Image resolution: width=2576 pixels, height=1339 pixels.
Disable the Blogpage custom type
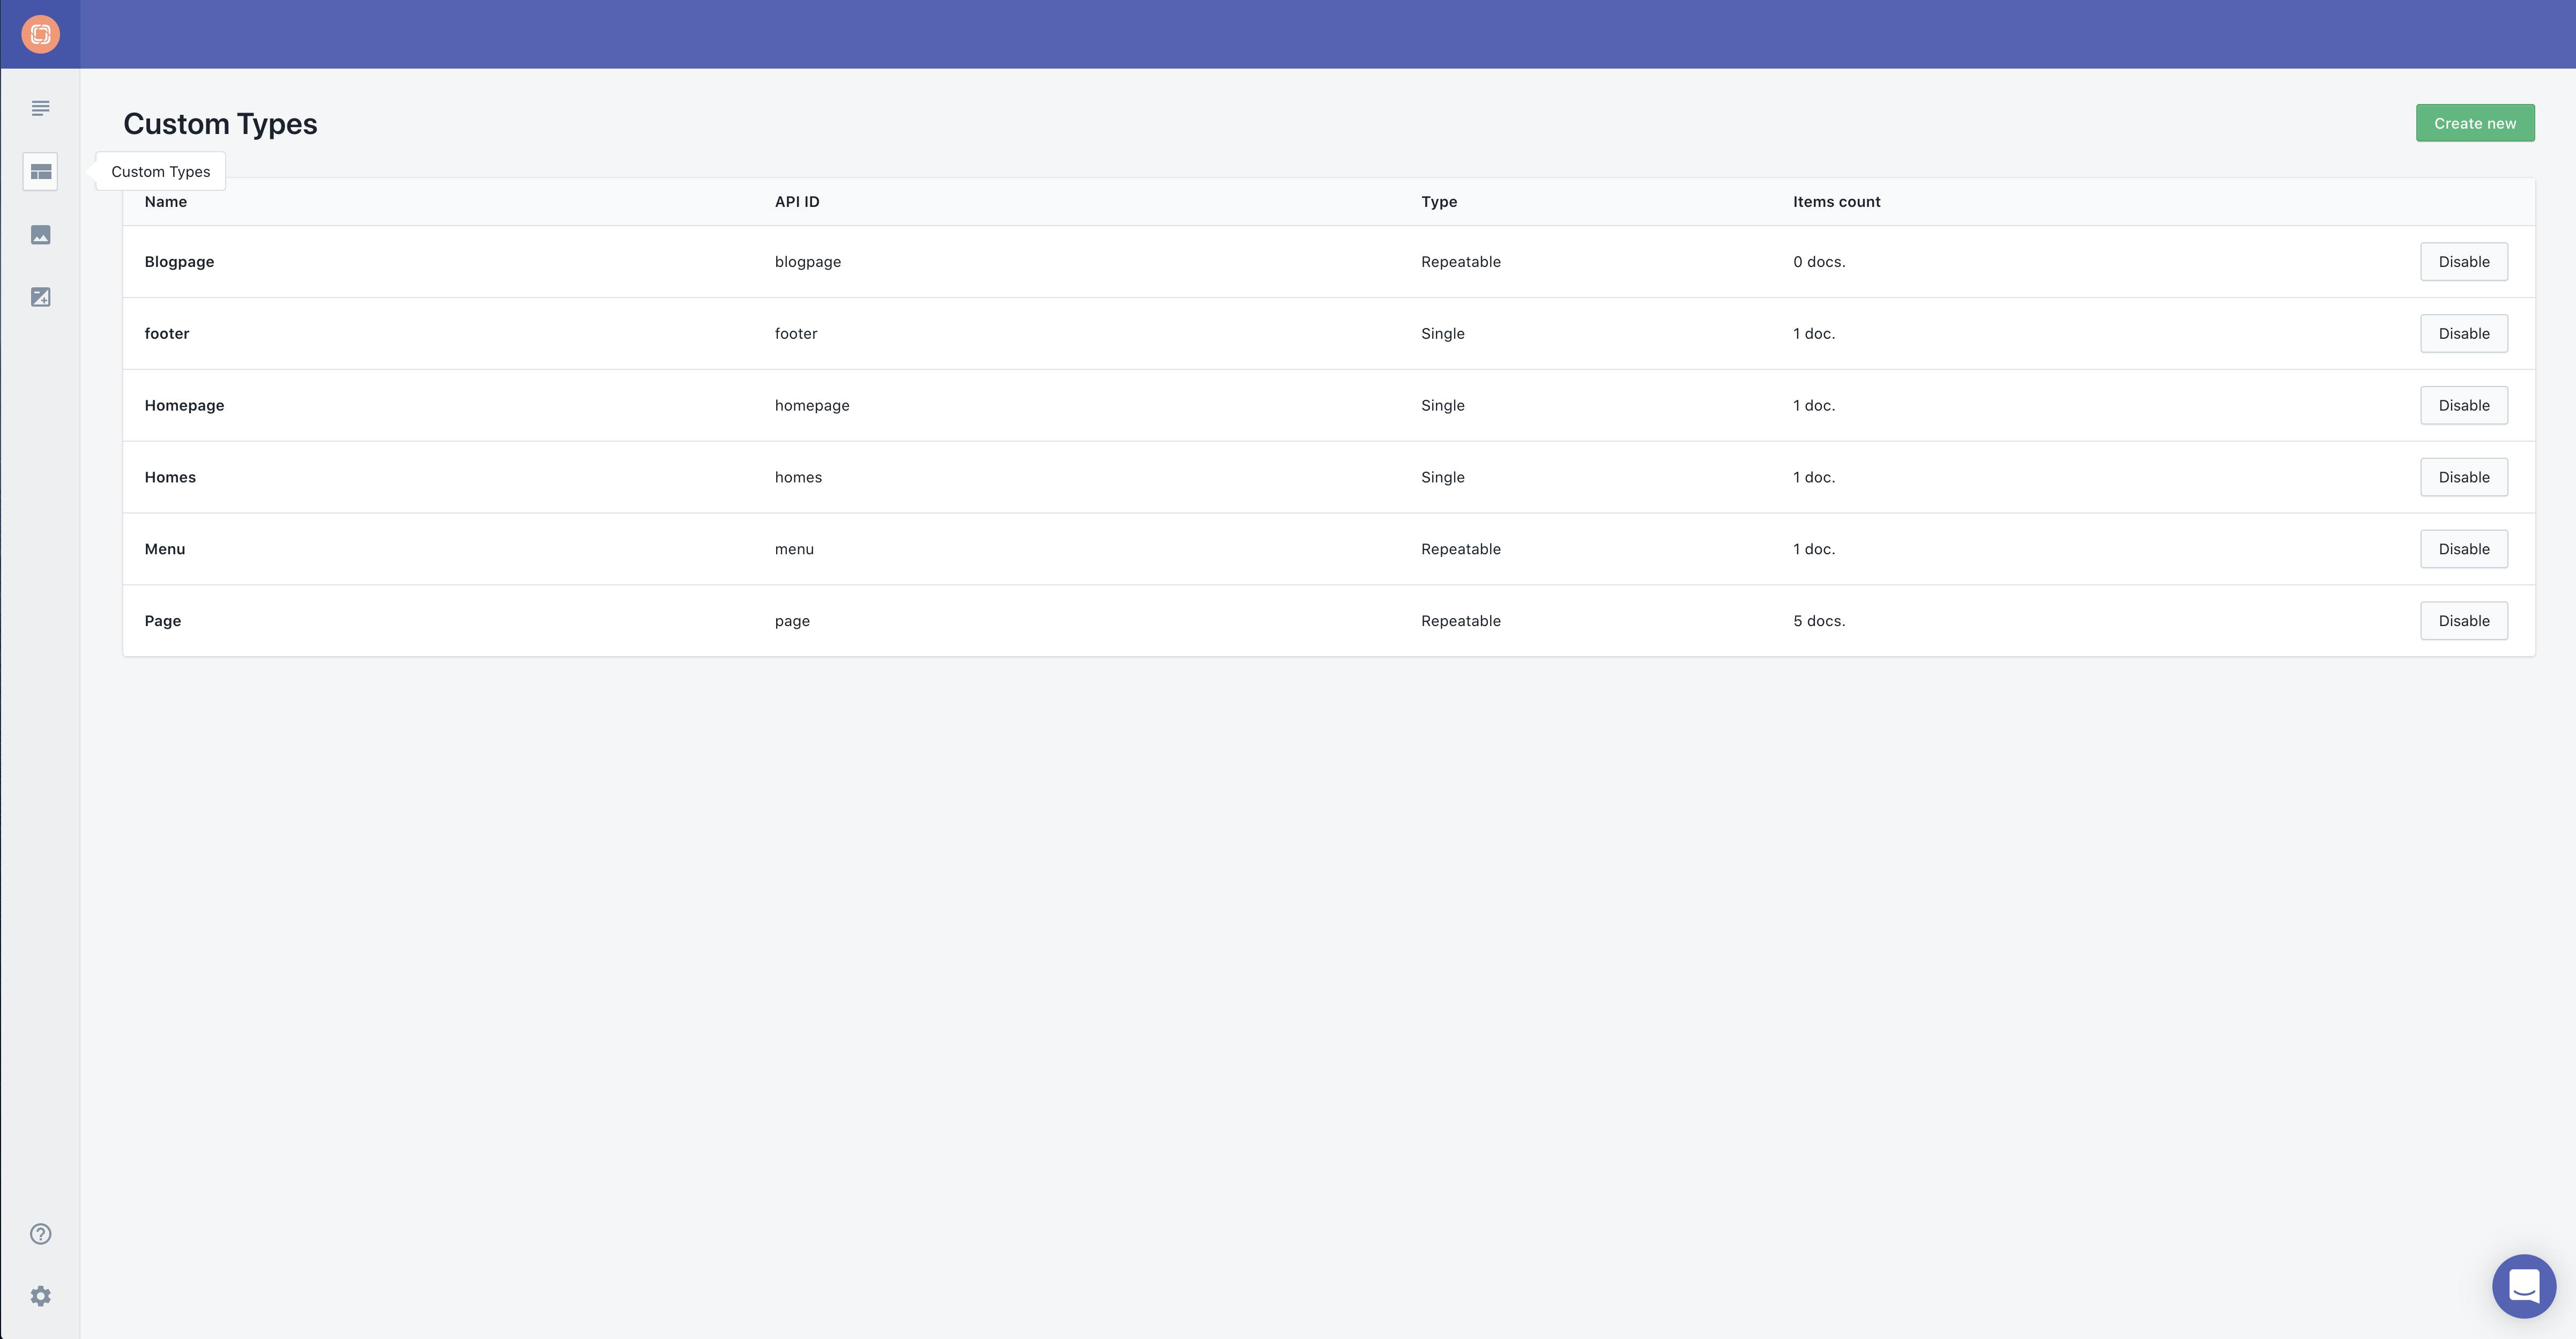(x=2463, y=262)
